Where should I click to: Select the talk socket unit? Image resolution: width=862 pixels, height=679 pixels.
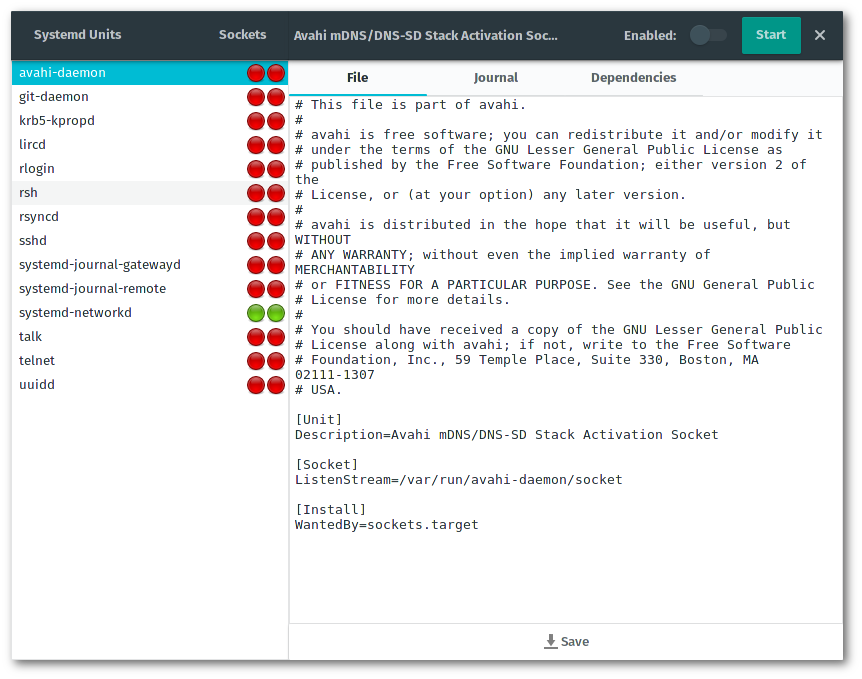[x=150, y=337]
